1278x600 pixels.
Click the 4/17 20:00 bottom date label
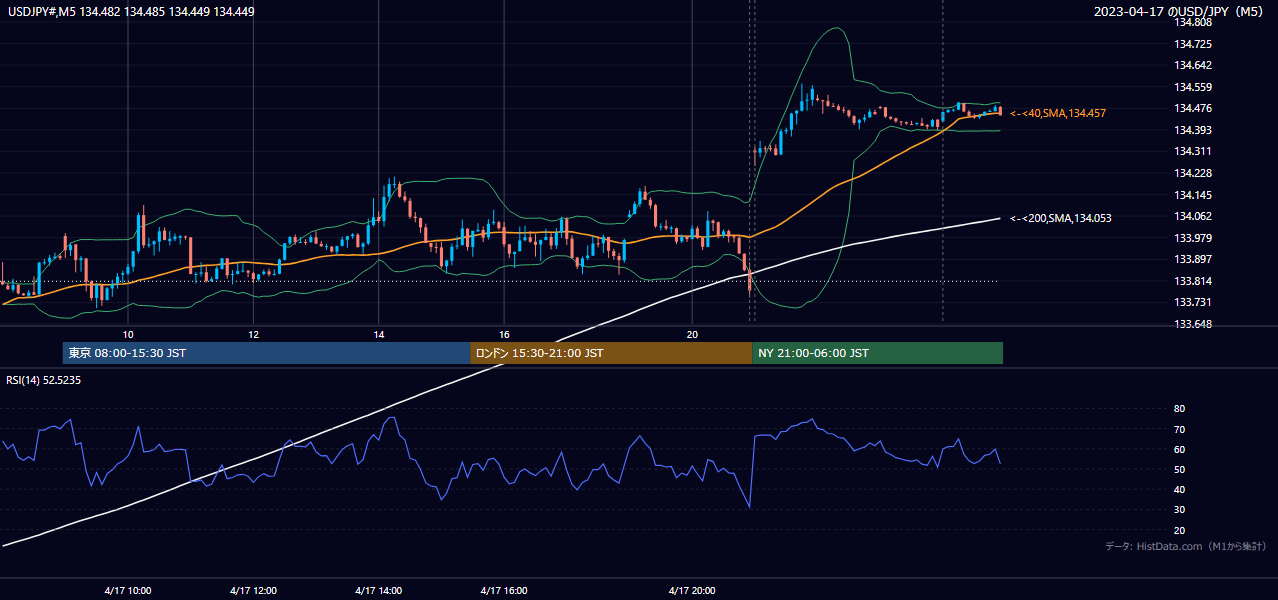[x=692, y=590]
